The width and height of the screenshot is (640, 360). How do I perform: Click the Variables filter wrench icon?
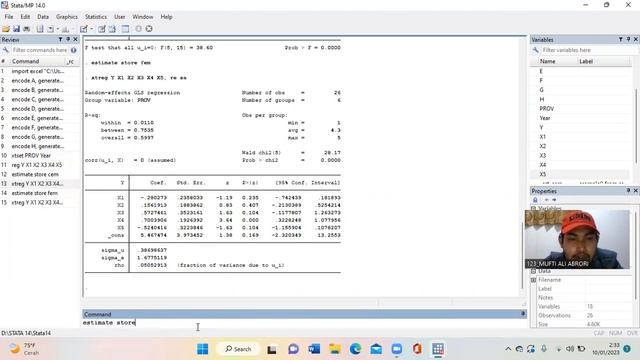pos(536,50)
